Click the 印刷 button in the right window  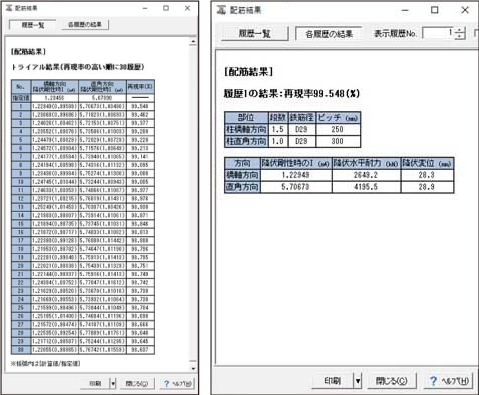point(332,381)
